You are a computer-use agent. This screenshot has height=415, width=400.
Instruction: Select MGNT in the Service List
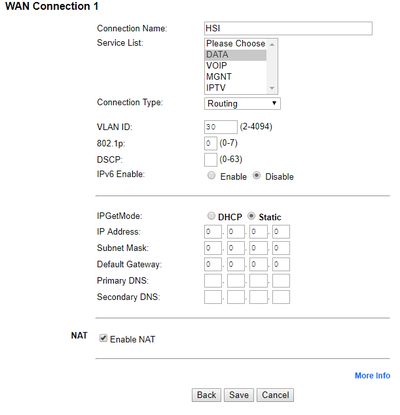pos(235,77)
